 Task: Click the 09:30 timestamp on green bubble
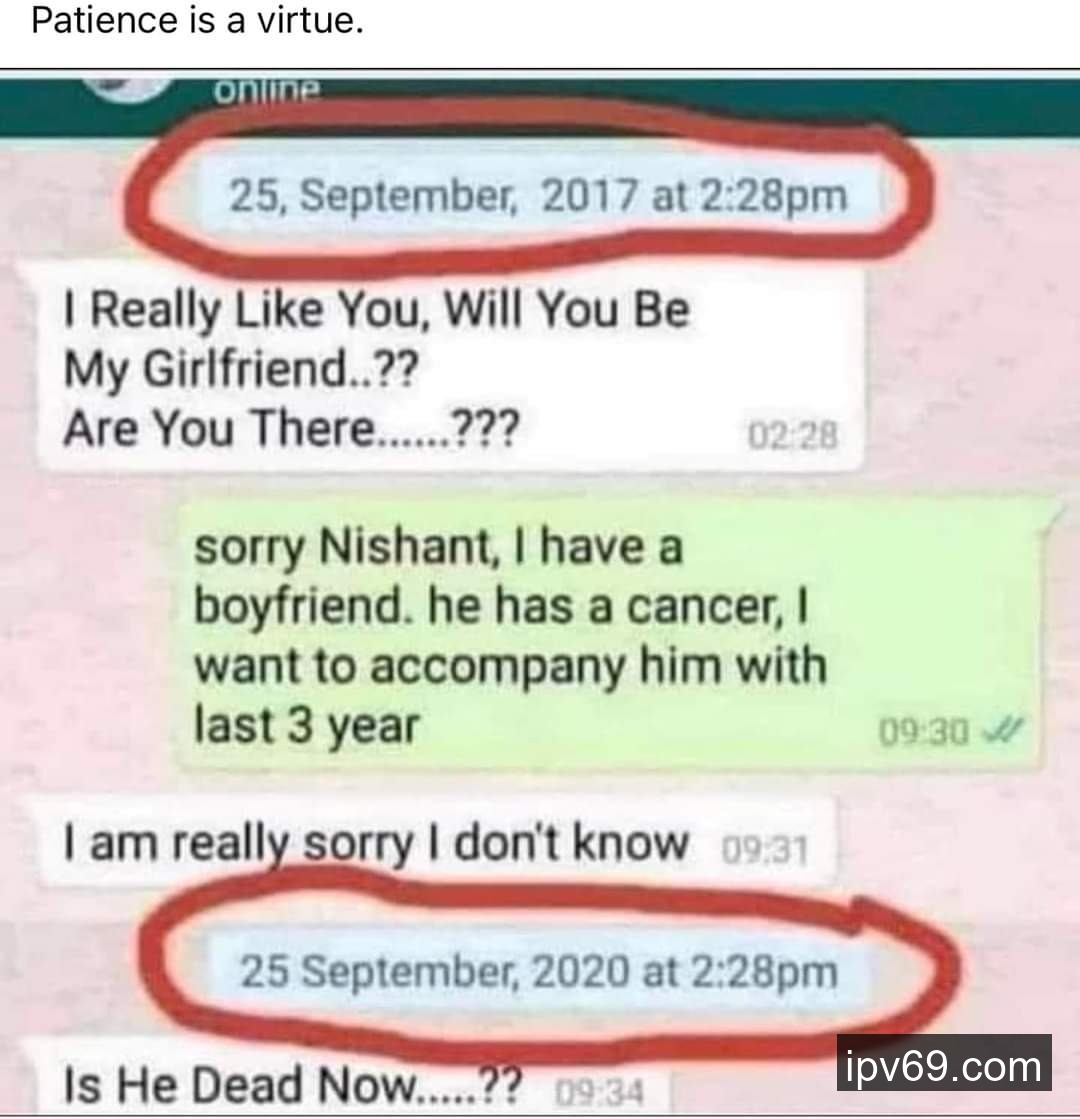click(923, 731)
